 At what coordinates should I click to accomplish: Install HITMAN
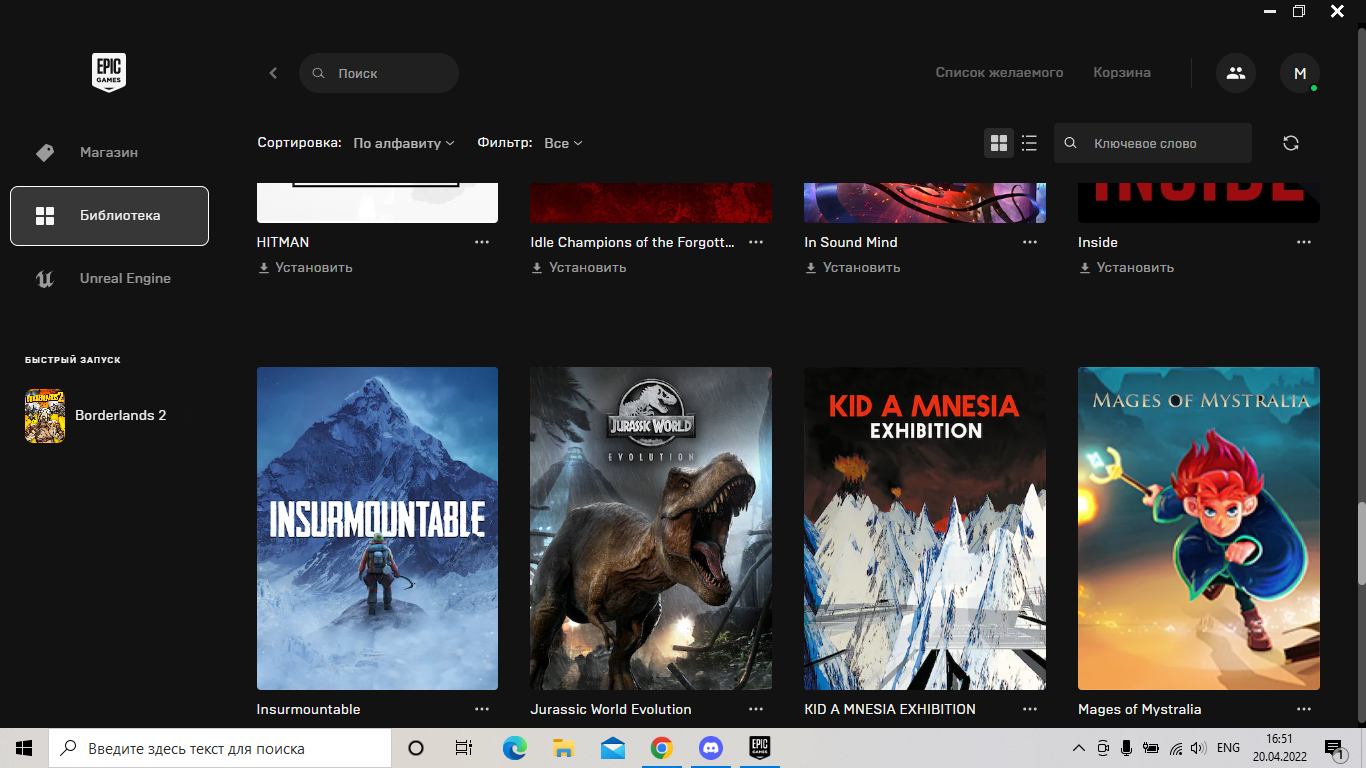tap(305, 267)
